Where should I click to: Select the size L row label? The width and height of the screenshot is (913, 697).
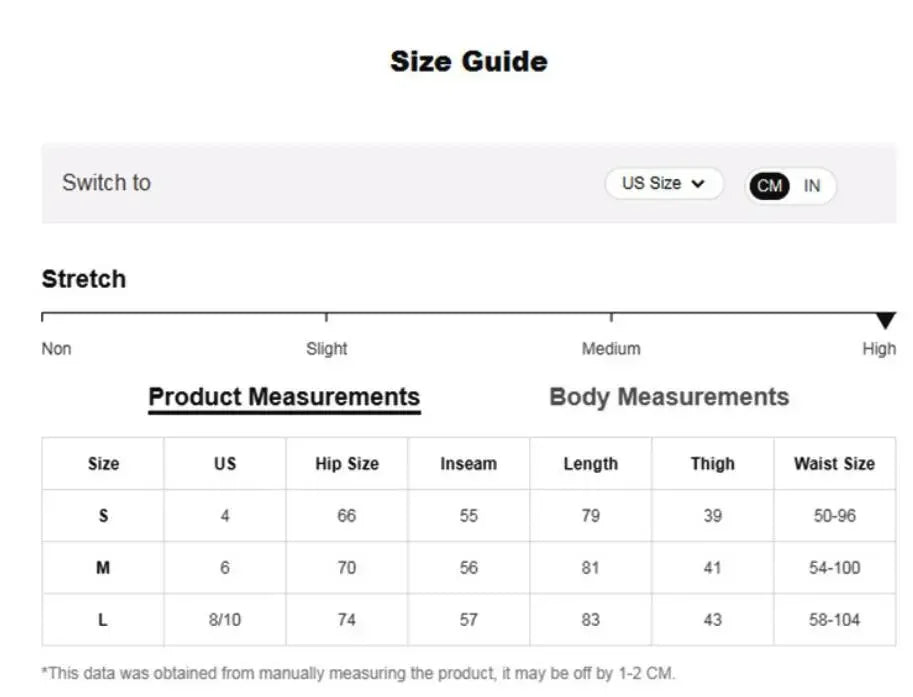coord(103,620)
